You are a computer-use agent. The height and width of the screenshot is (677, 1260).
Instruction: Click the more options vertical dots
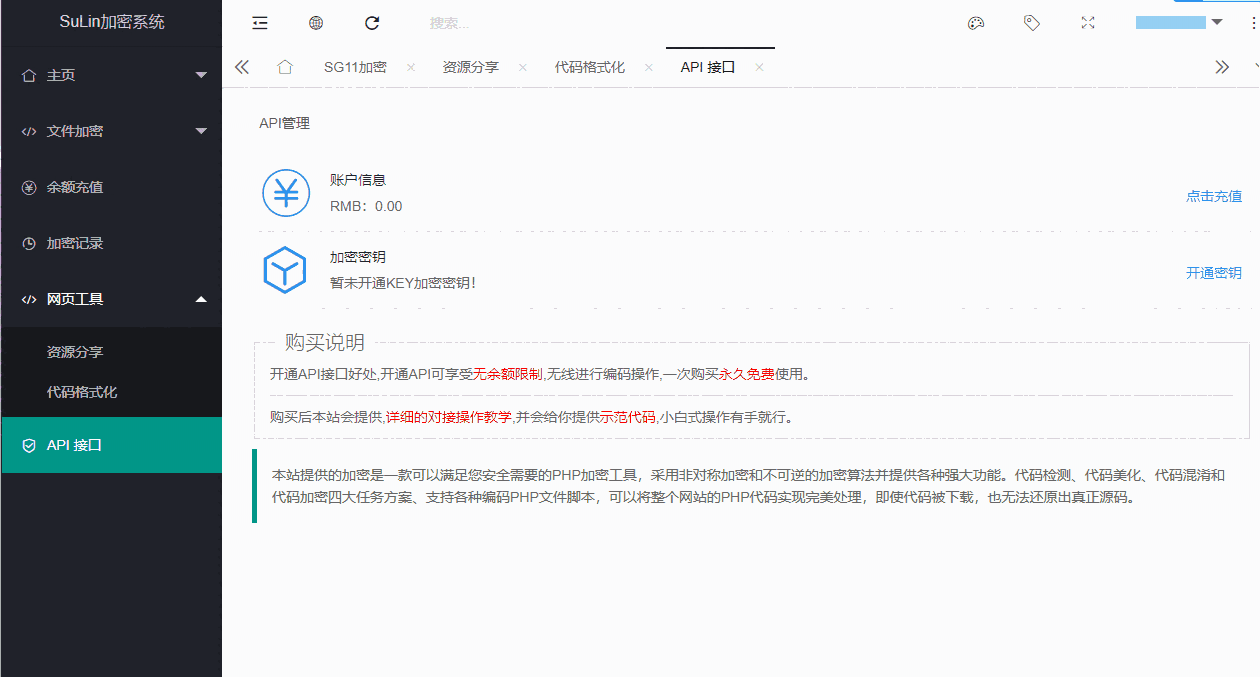coord(1253,23)
